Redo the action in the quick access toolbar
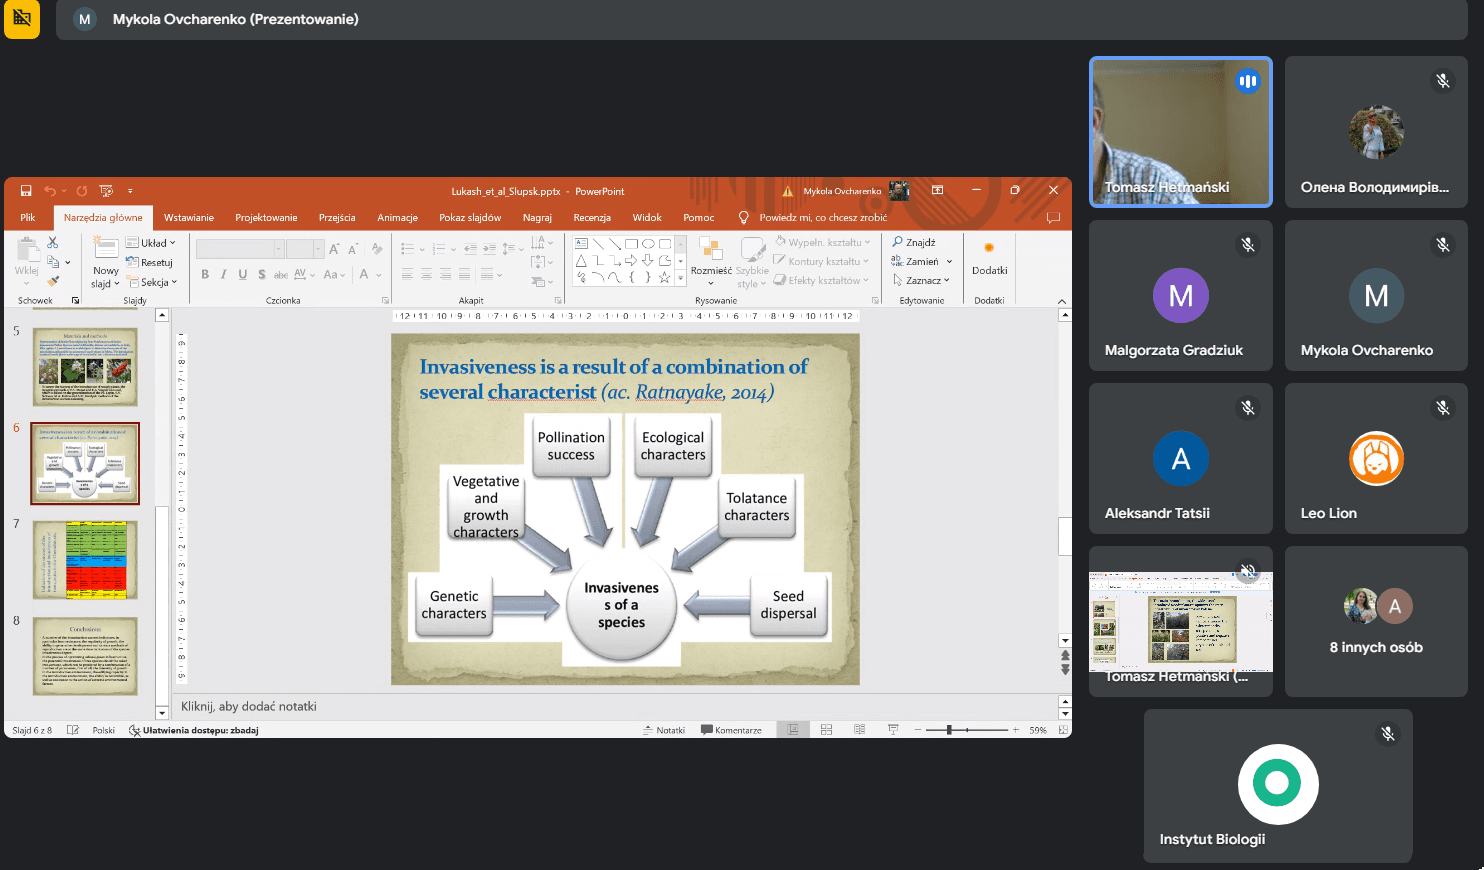 coord(82,191)
